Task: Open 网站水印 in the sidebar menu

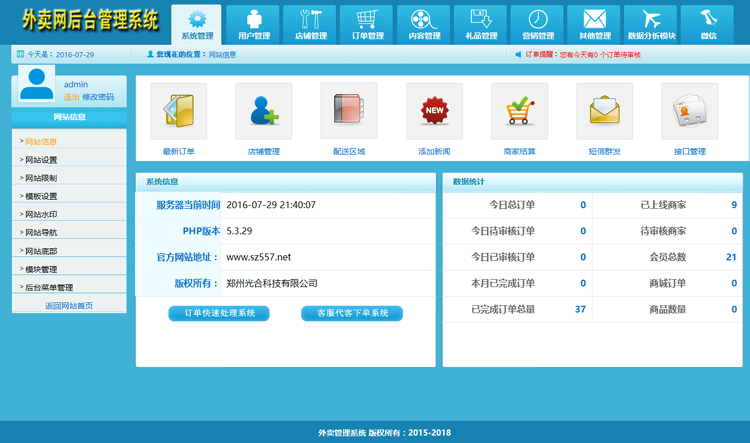Action: click(x=42, y=214)
